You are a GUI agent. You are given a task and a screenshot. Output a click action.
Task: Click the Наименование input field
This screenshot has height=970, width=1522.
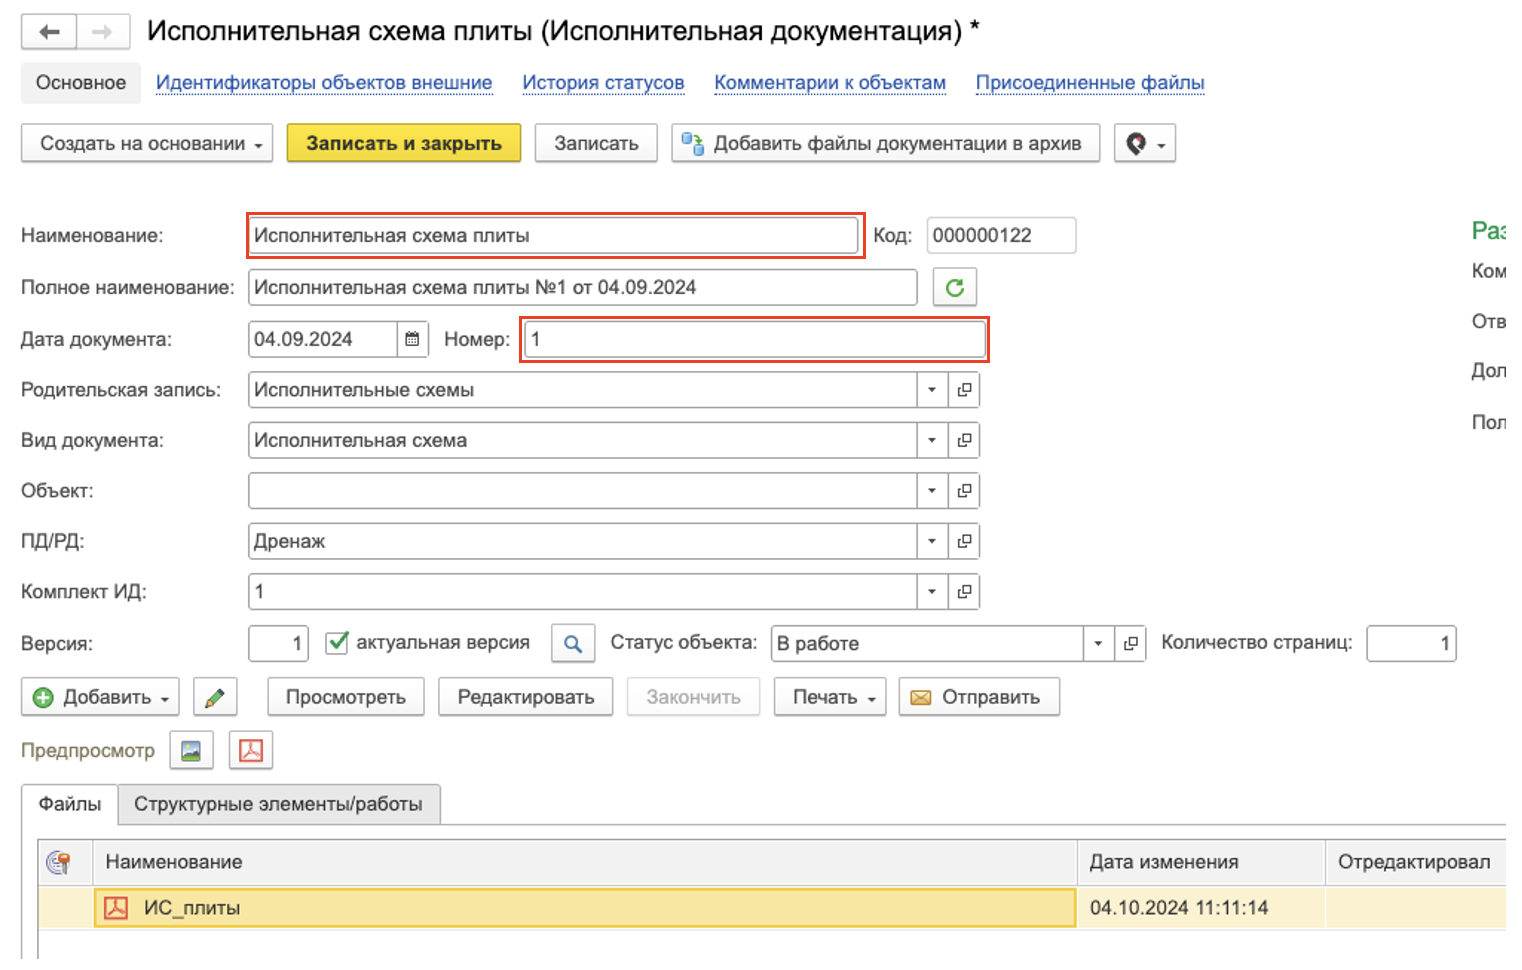point(555,235)
